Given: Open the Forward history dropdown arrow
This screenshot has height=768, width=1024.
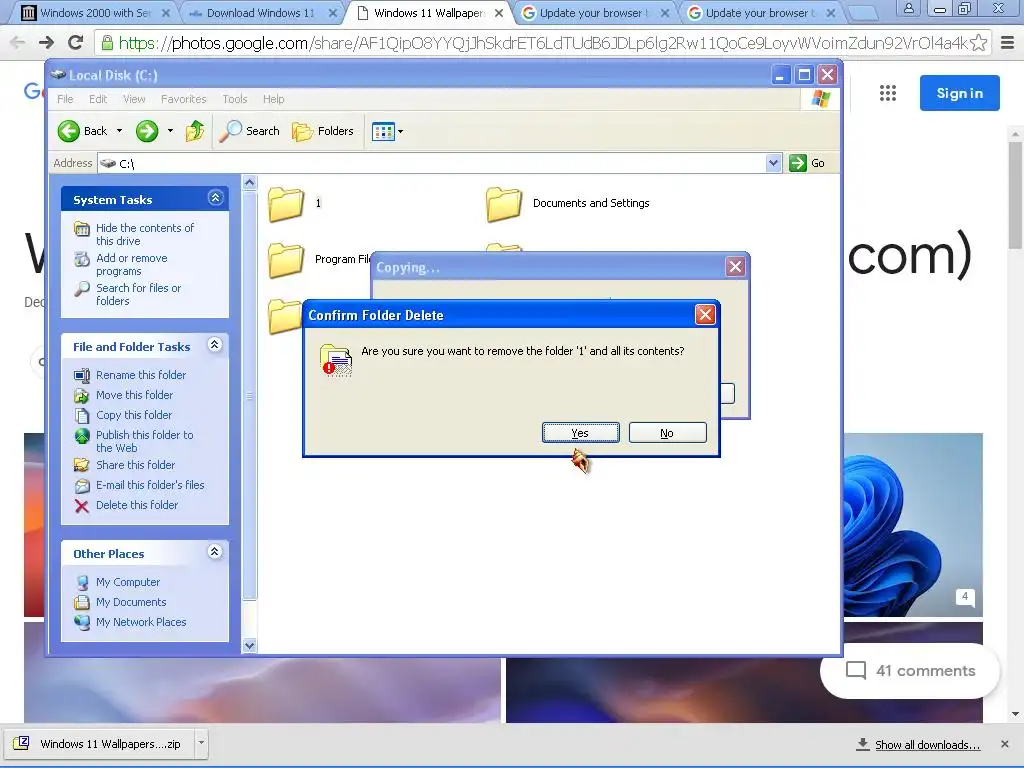Looking at the screenshot, I should pyautogui.click(x=170, y=131).
